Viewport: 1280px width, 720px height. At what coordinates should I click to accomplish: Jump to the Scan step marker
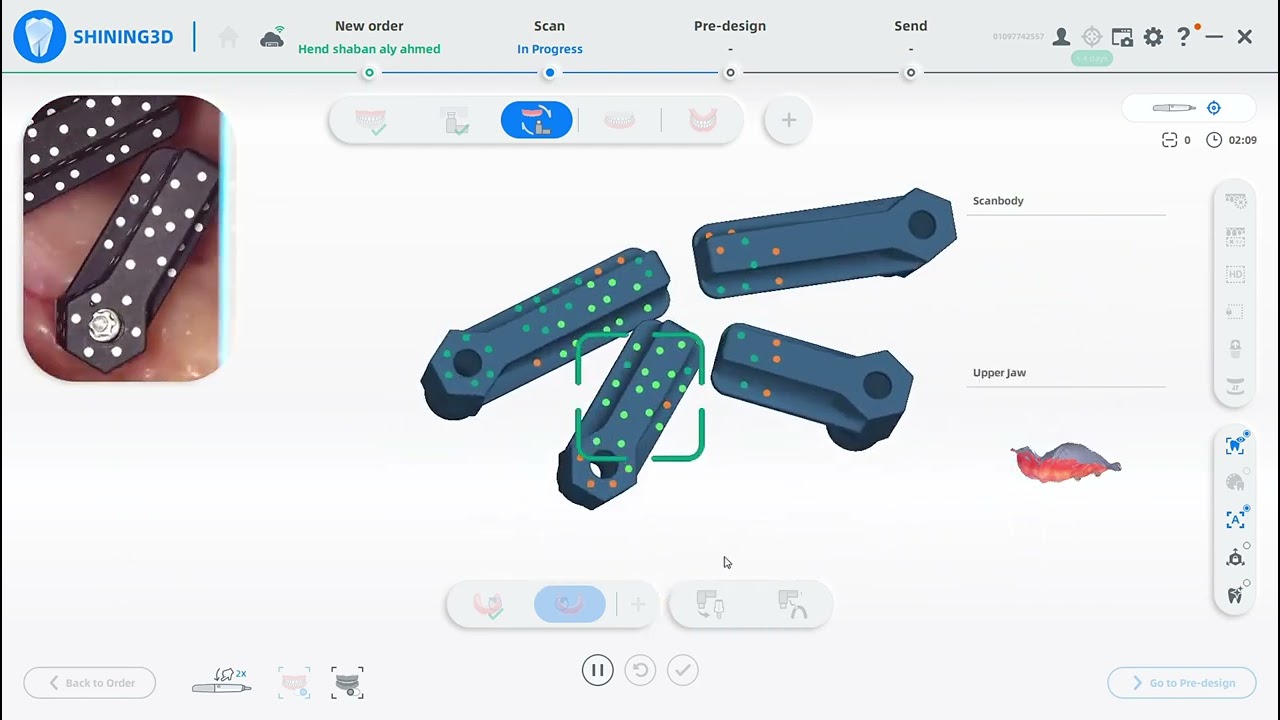(x=549, y=73)
